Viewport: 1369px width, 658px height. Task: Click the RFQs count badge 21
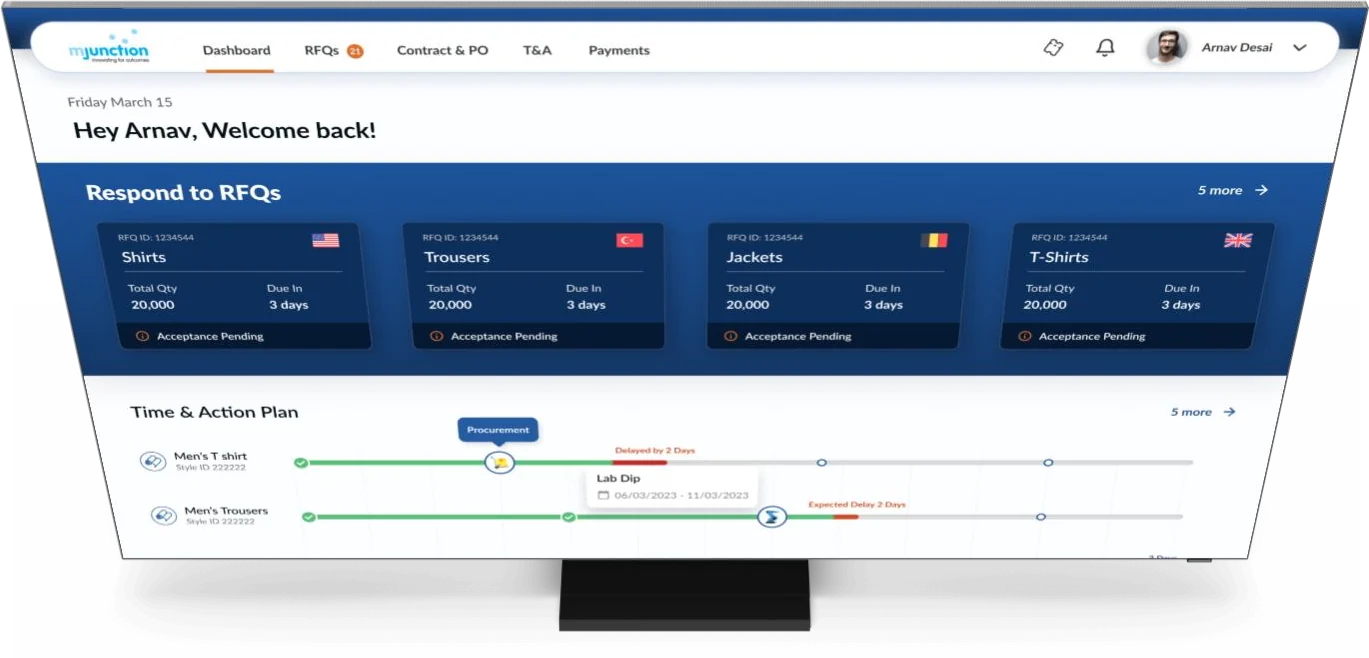coord(355,51)
